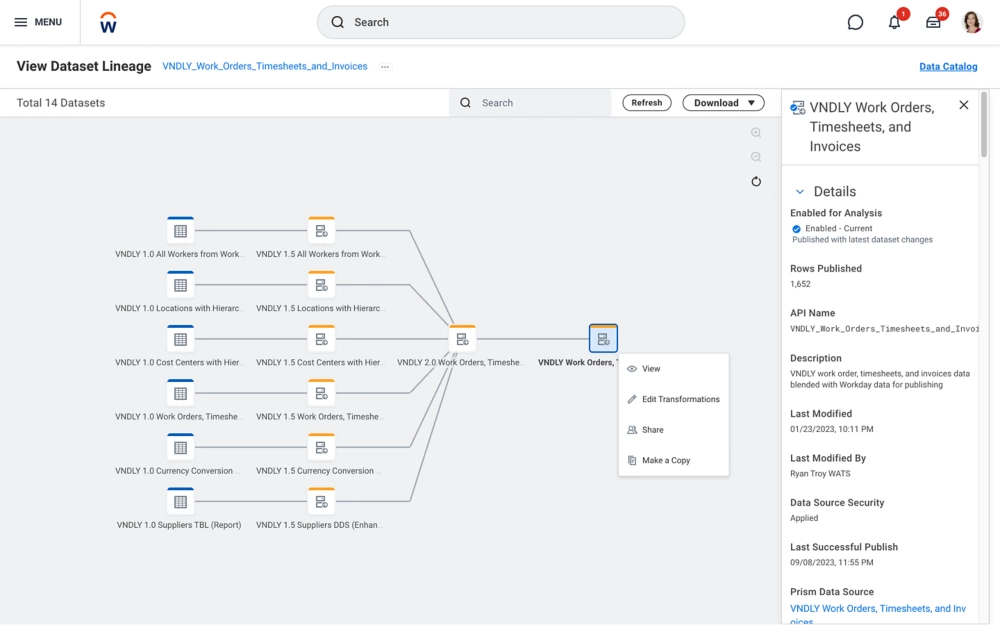This screenshot has width=1000, height=625.
Task: Zoom out on the lineage canvas
Action: [756, 157]
